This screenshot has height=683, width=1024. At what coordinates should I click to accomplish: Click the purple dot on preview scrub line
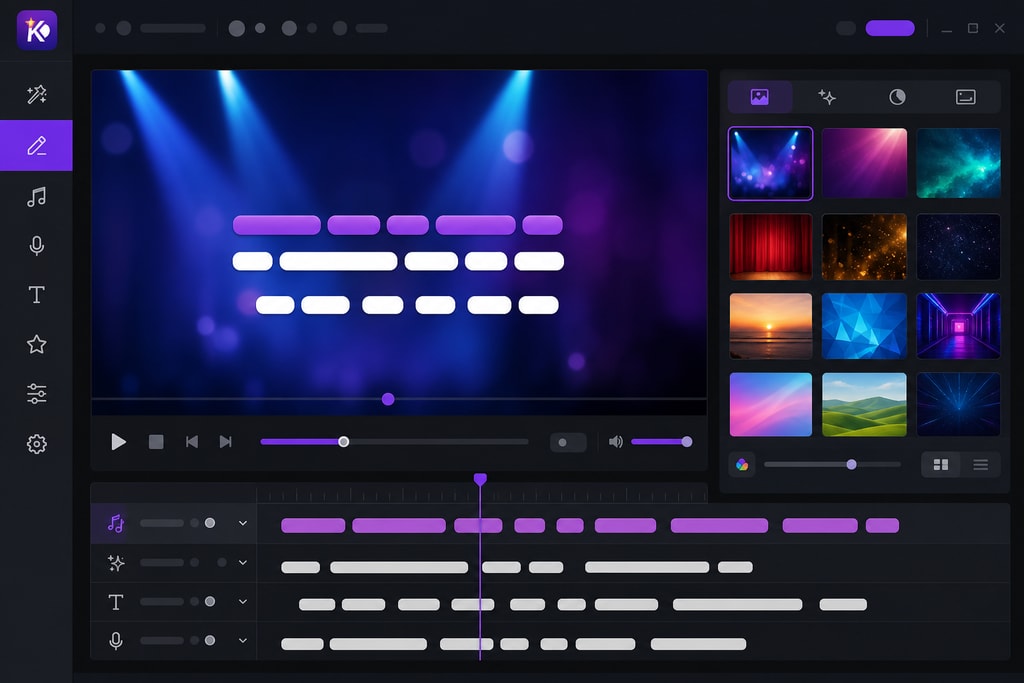pos(388,399)
